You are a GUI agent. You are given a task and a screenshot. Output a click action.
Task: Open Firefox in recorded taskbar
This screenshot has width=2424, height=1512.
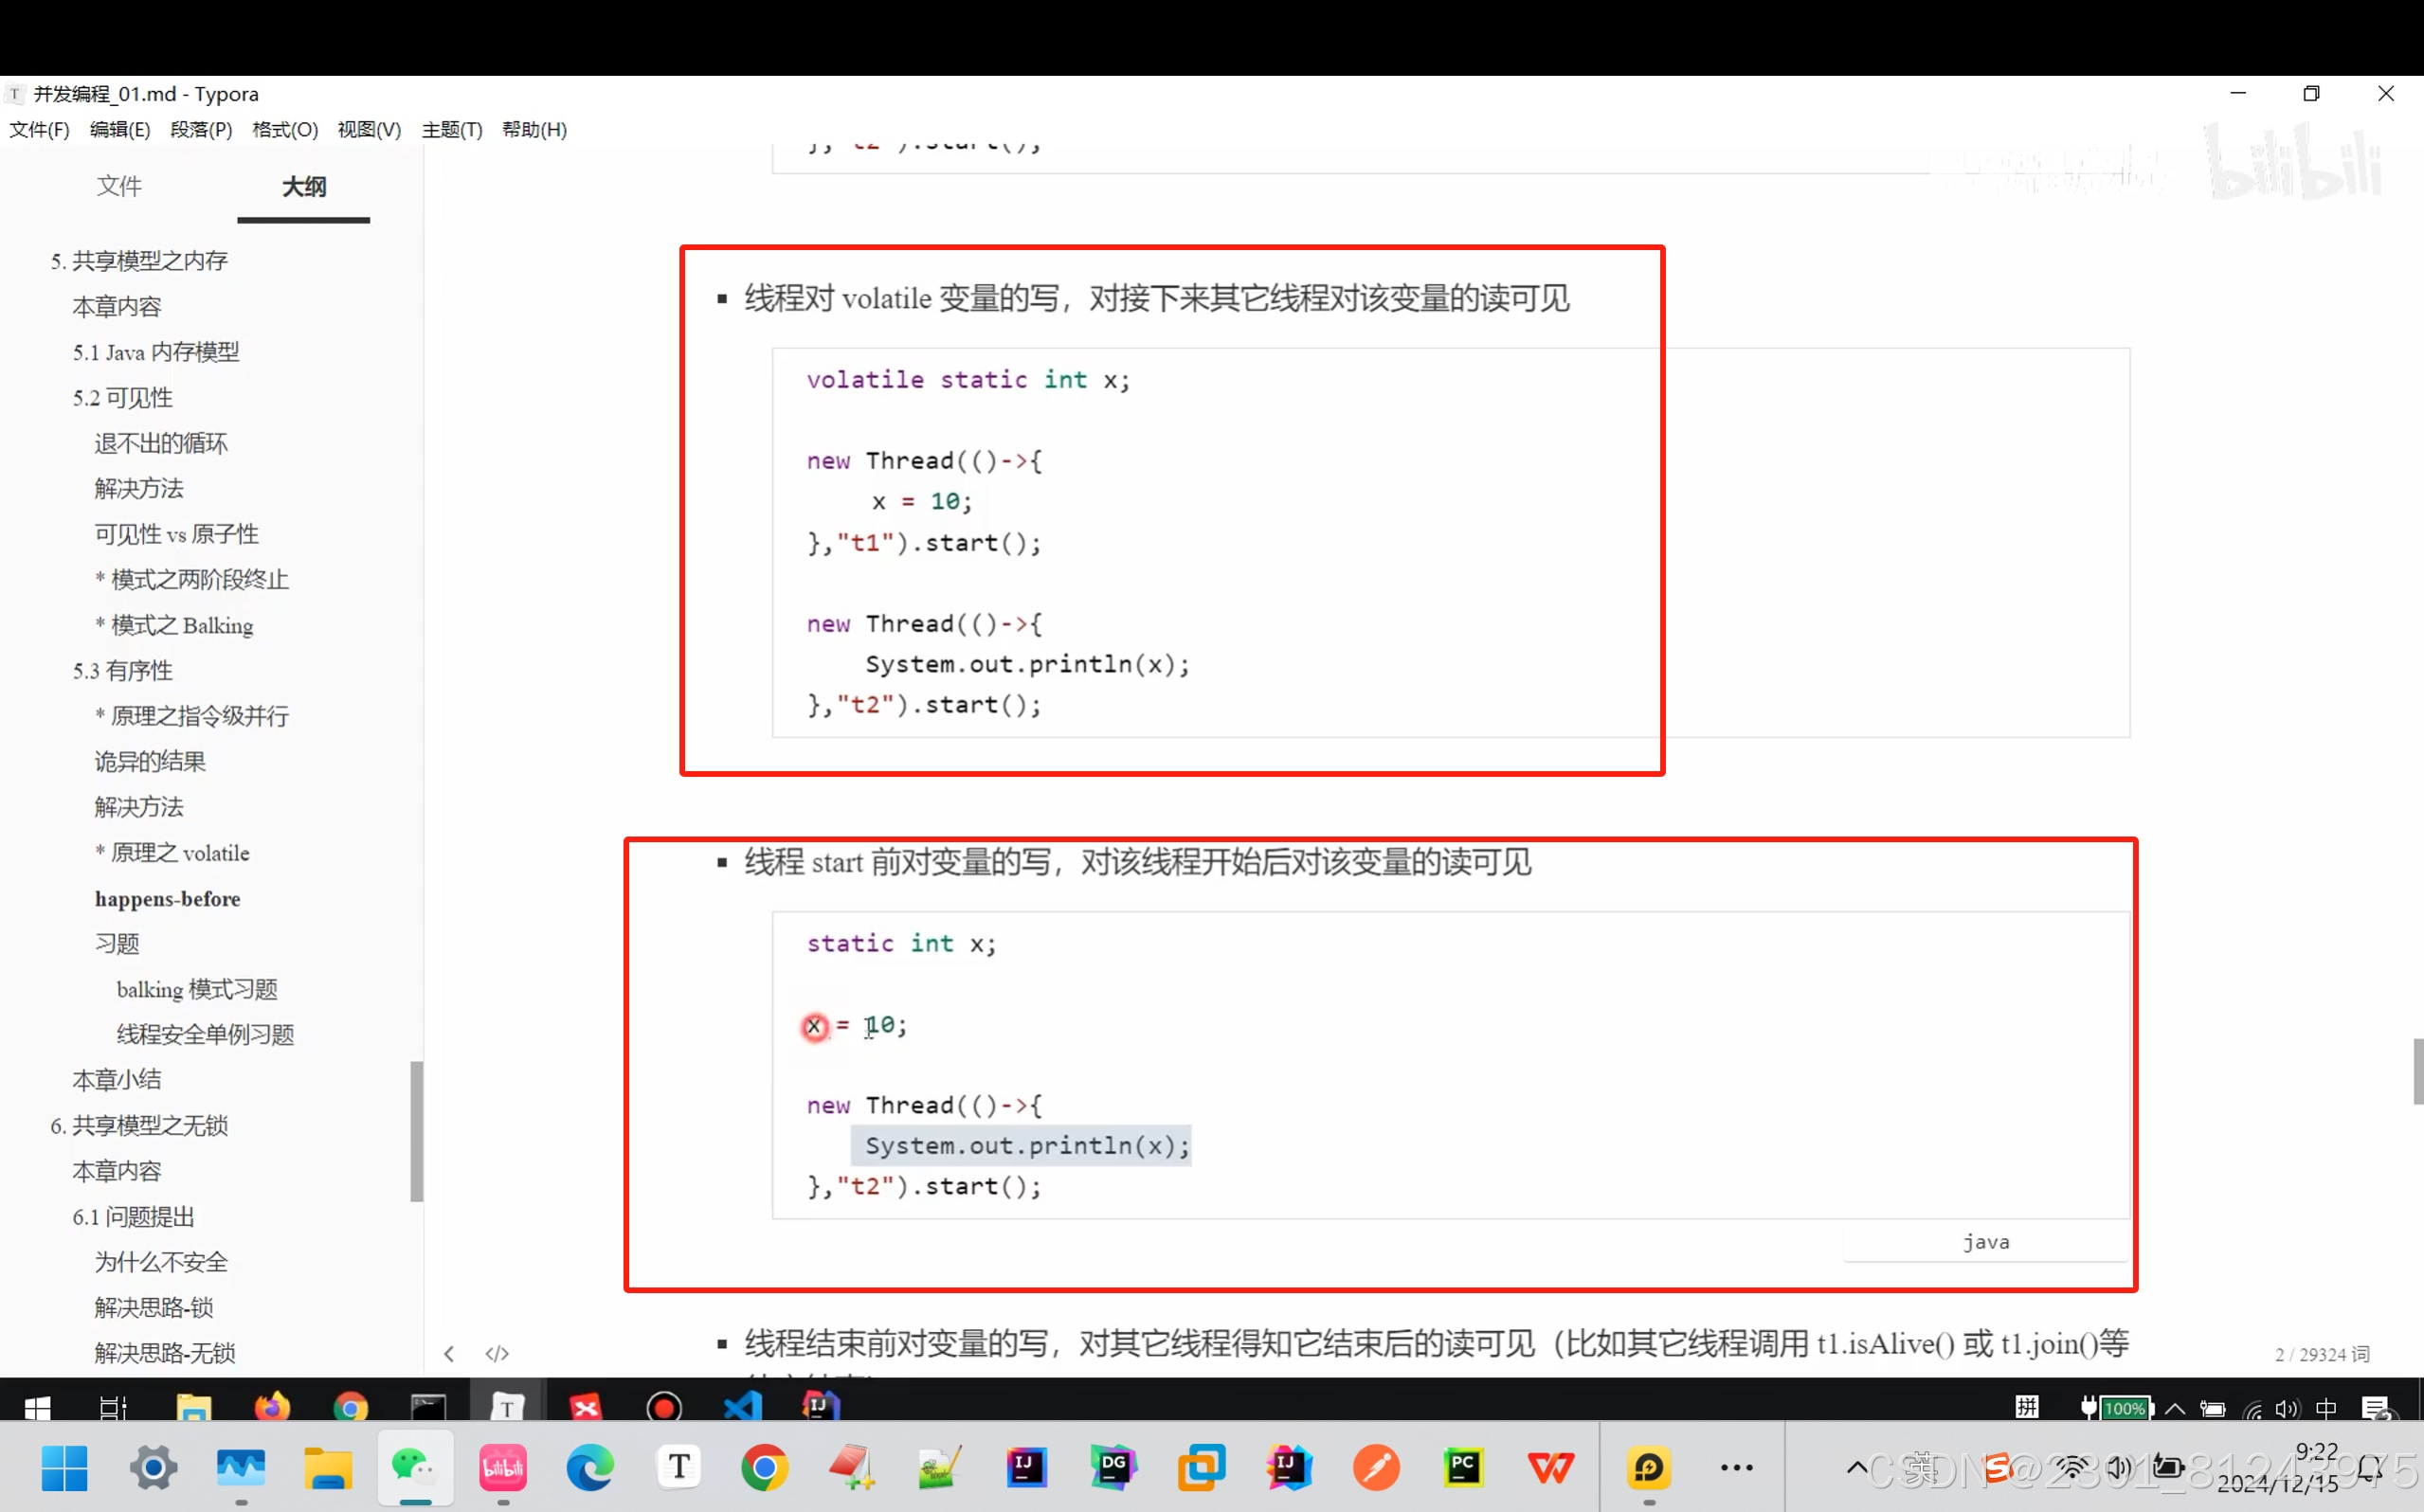tap(271, 1408)
